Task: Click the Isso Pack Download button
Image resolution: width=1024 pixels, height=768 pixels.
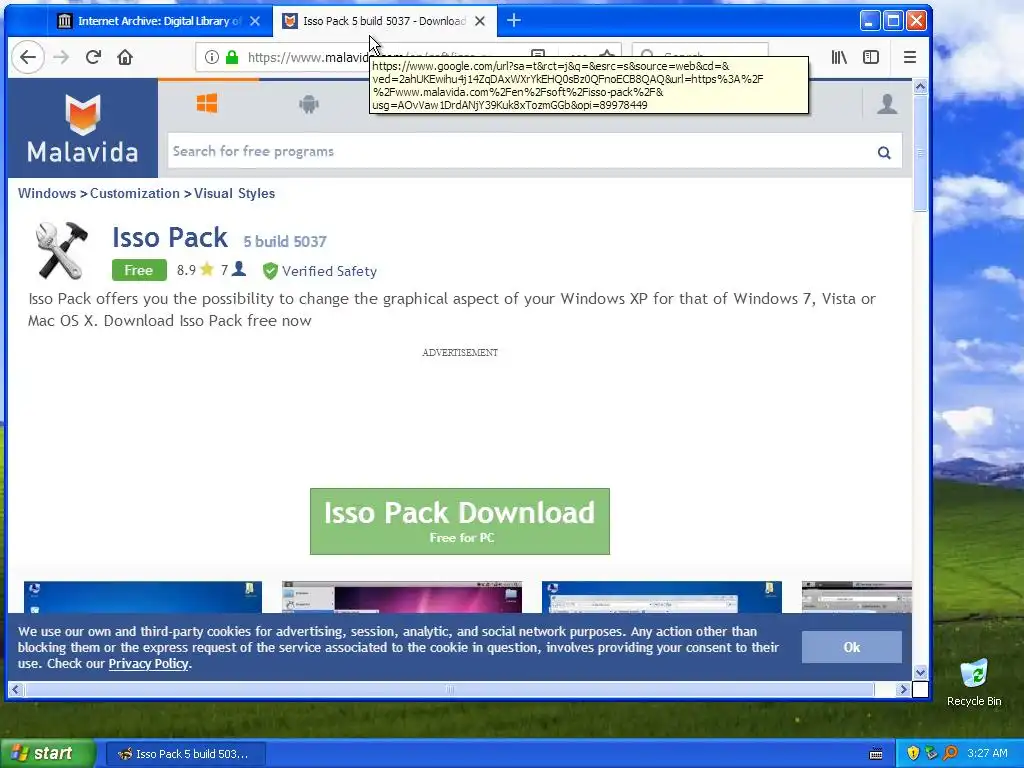Action: pos(460,521)
